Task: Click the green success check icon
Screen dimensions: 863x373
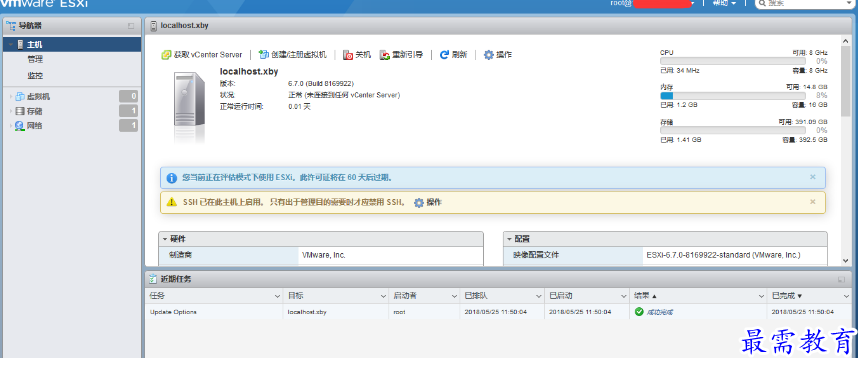Action: point(639,312)
